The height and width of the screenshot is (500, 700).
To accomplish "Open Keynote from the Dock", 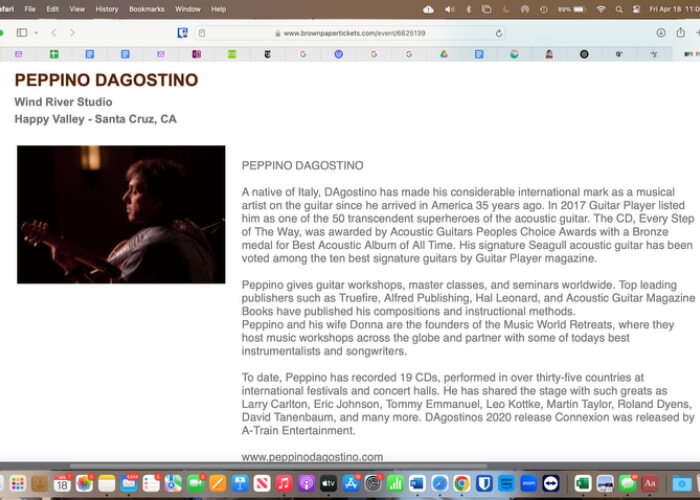I will [240, 483].
